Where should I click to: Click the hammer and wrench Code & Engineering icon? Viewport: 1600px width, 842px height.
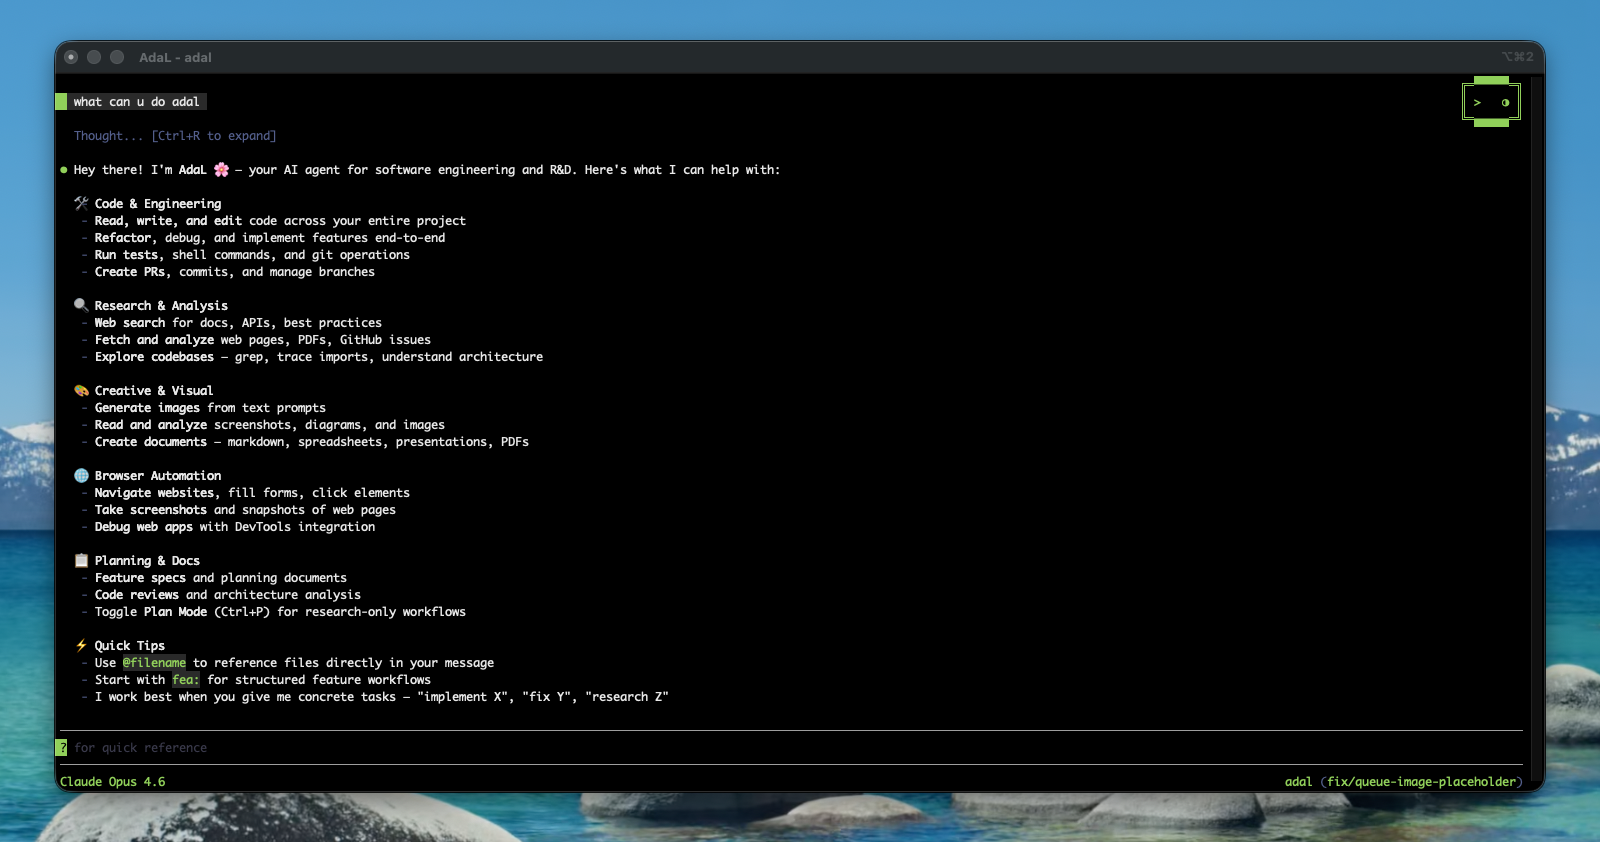81,203
